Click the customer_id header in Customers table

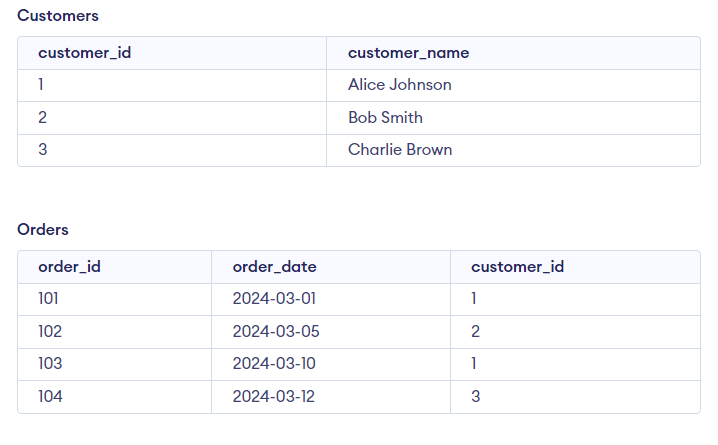(x=84, y=53)
